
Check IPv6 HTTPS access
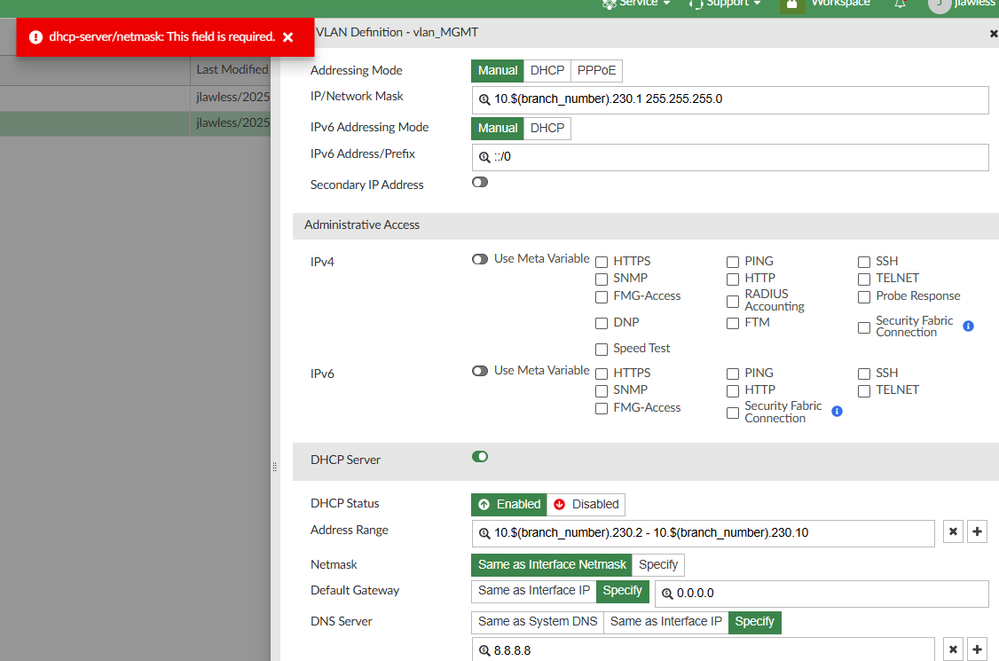(601, 374)
